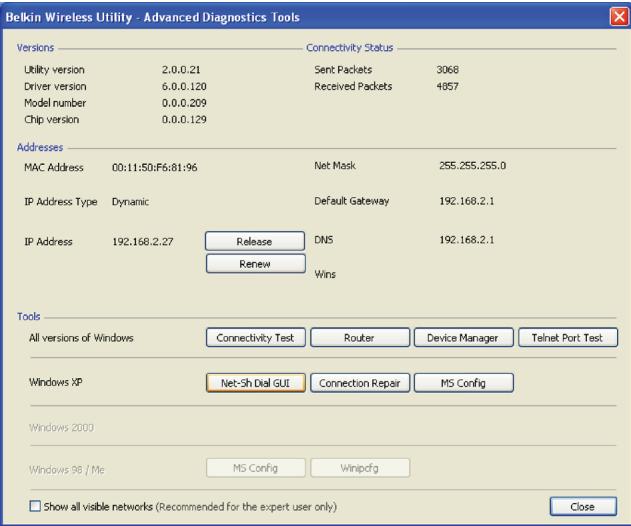Image resolution: width=631 pixels, height=526 pixels.
Task: Click the greyed-out Winipcfg button
Action: click(359, 468)
